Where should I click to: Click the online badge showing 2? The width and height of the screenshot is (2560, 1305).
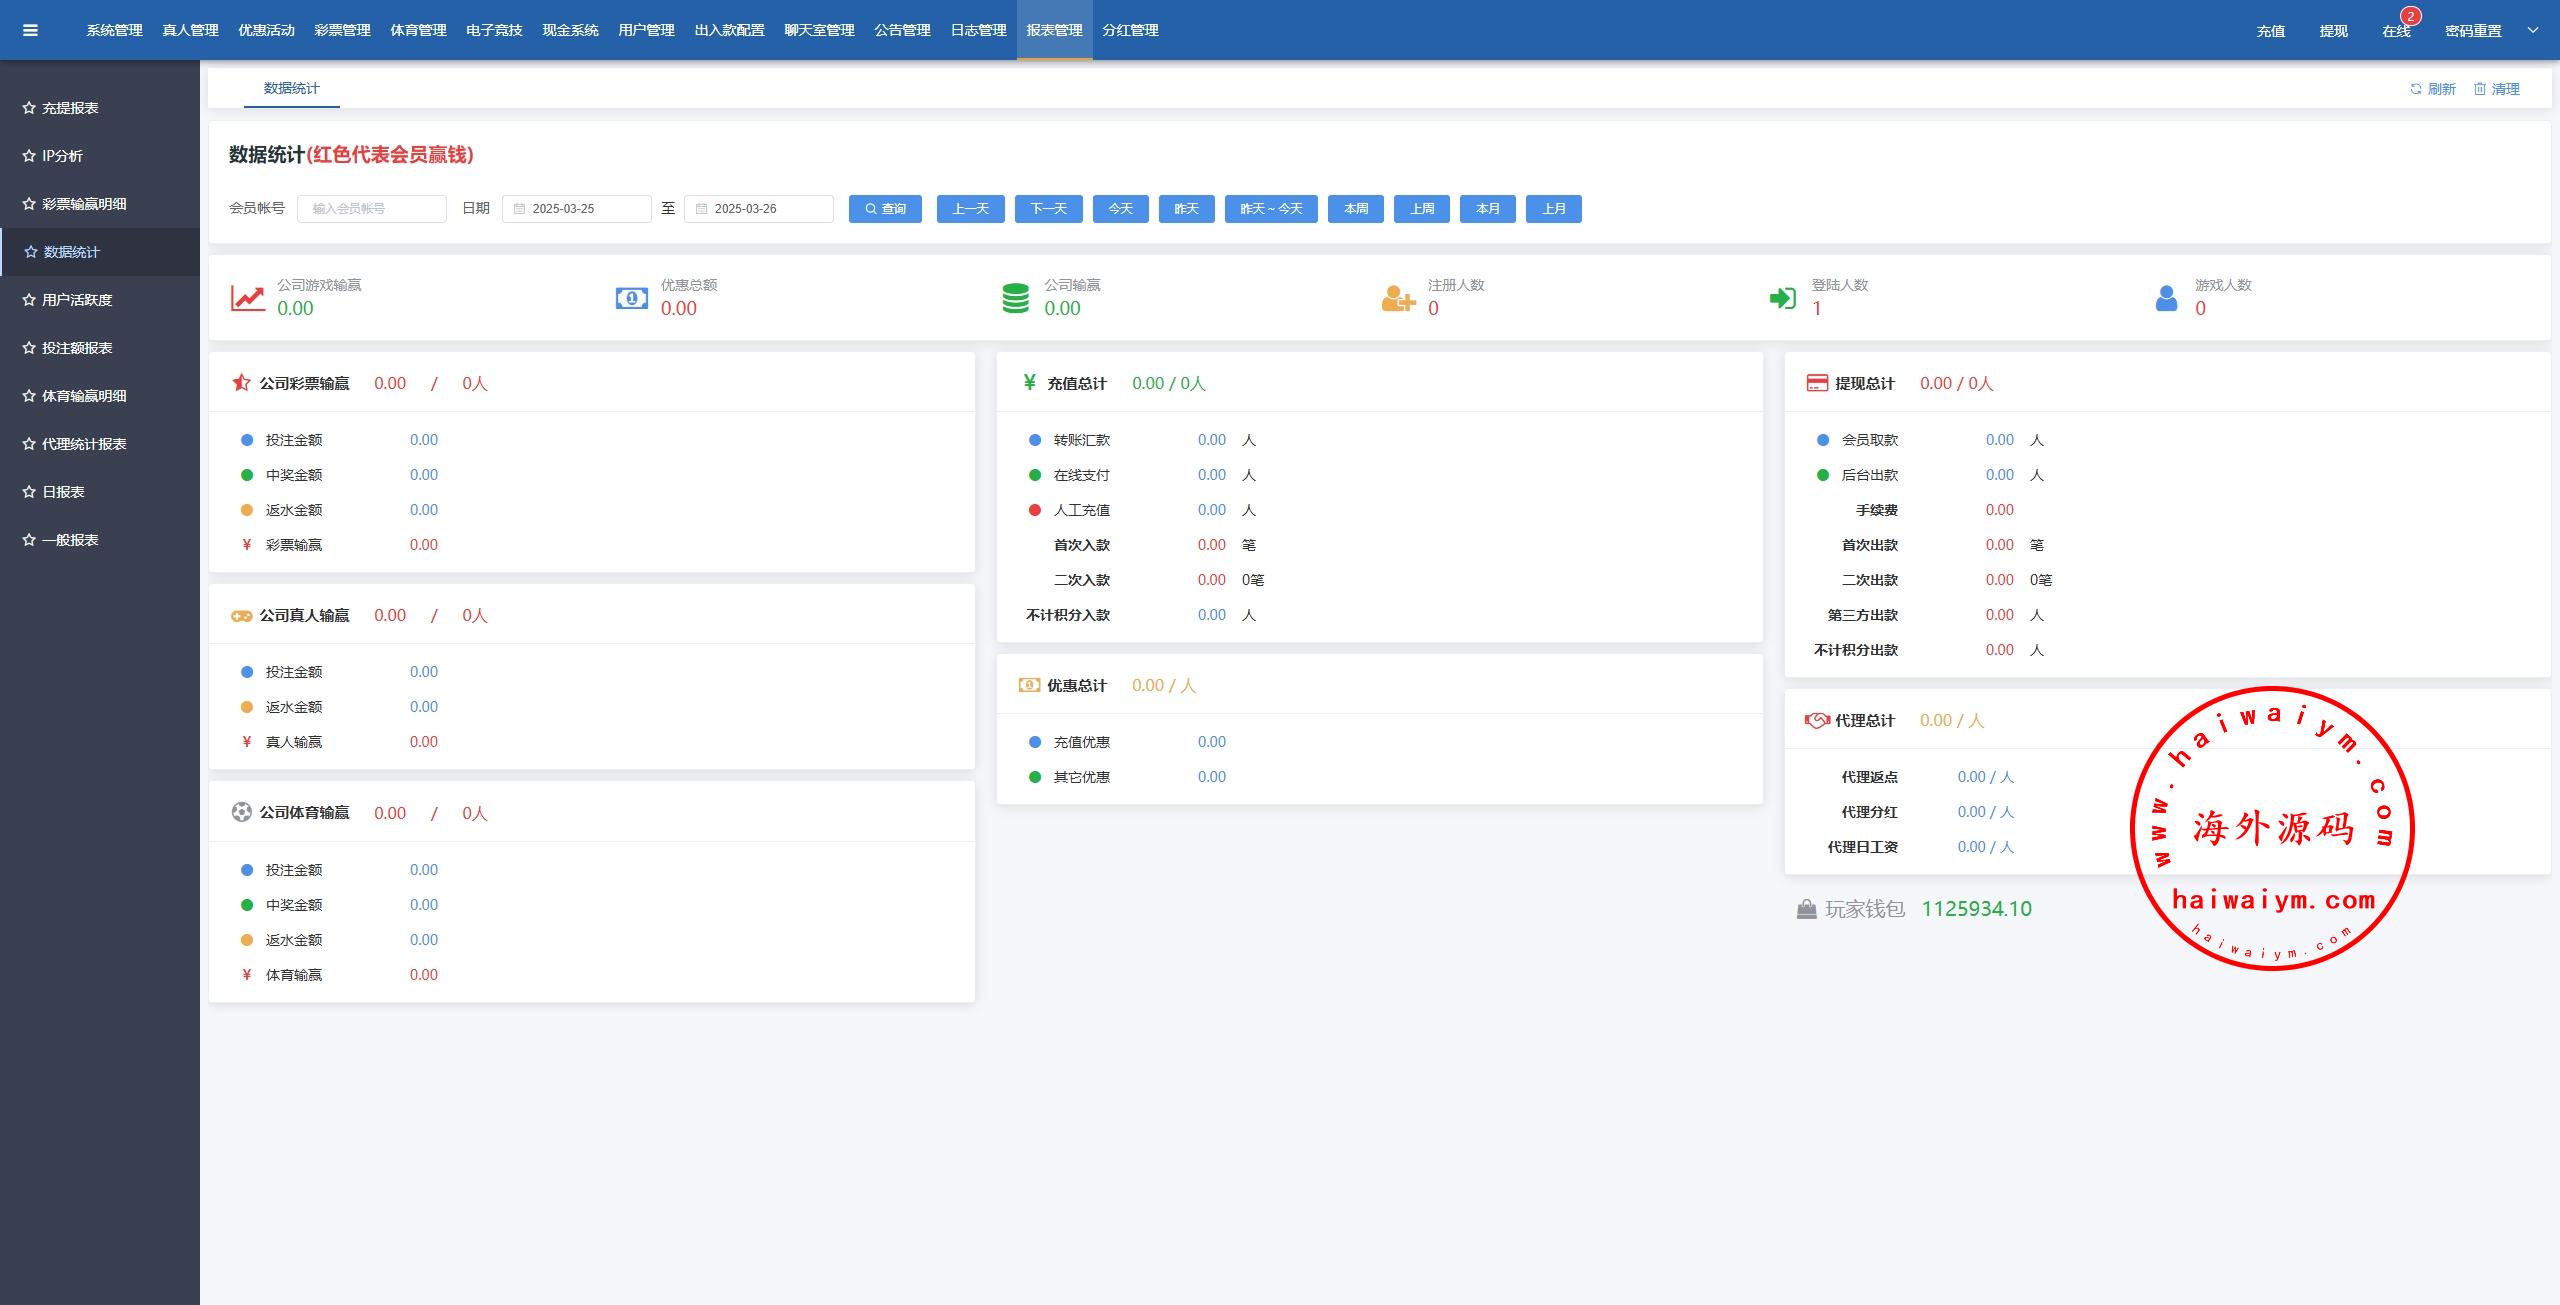[x=2411, y=16]
